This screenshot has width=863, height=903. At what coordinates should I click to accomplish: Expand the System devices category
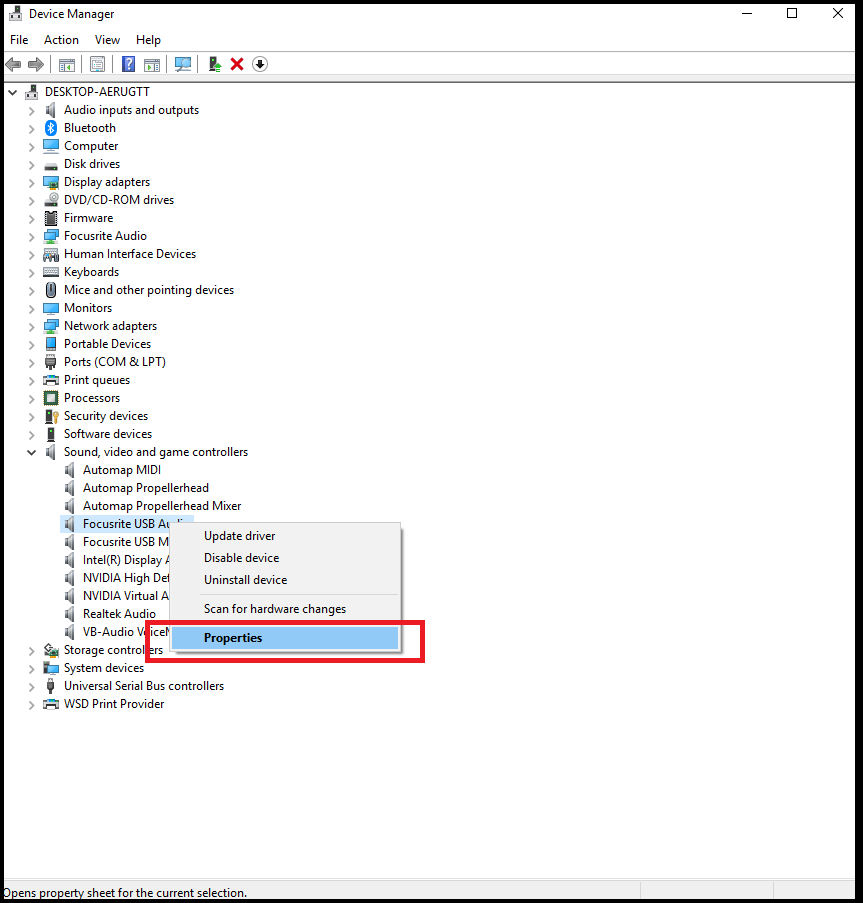[x=32, y=669]
